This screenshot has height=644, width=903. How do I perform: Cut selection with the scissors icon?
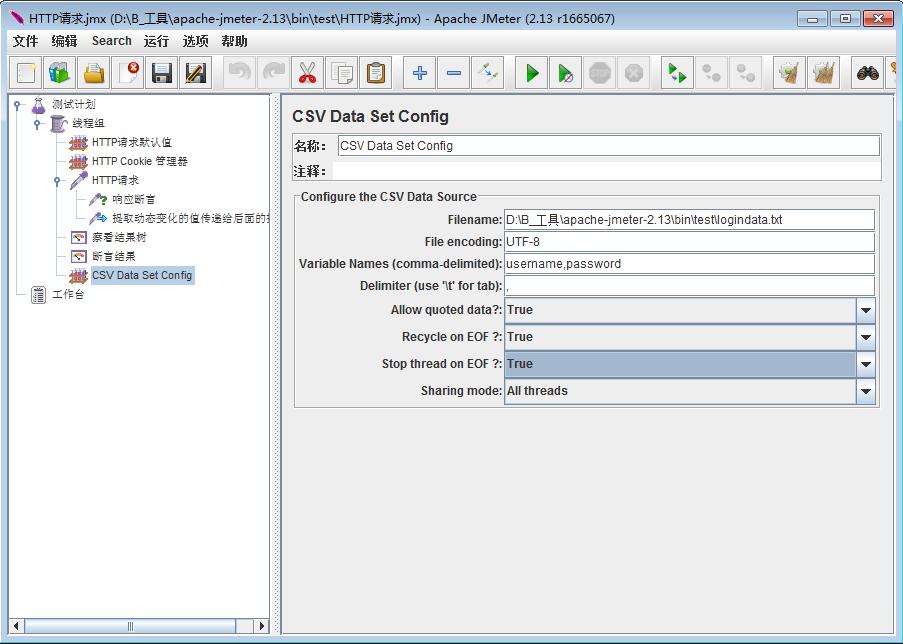(308, 73)
